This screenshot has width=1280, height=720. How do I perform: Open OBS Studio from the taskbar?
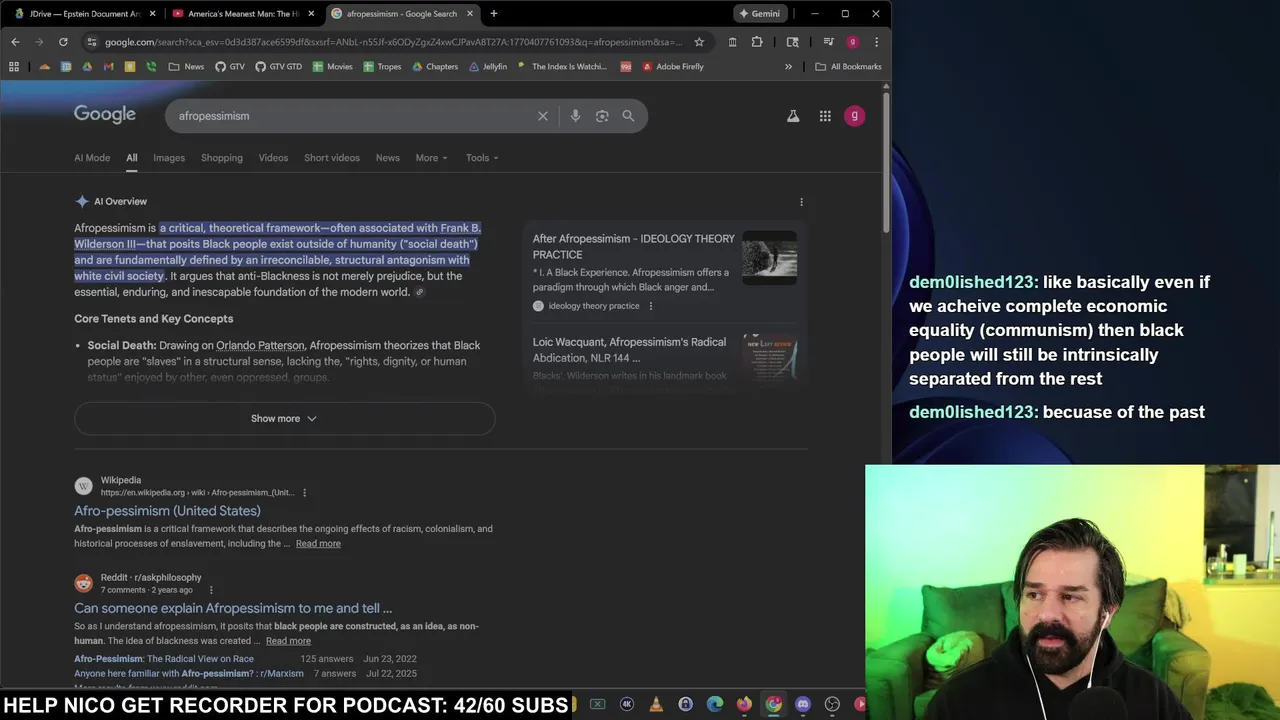tap(832, 704)
